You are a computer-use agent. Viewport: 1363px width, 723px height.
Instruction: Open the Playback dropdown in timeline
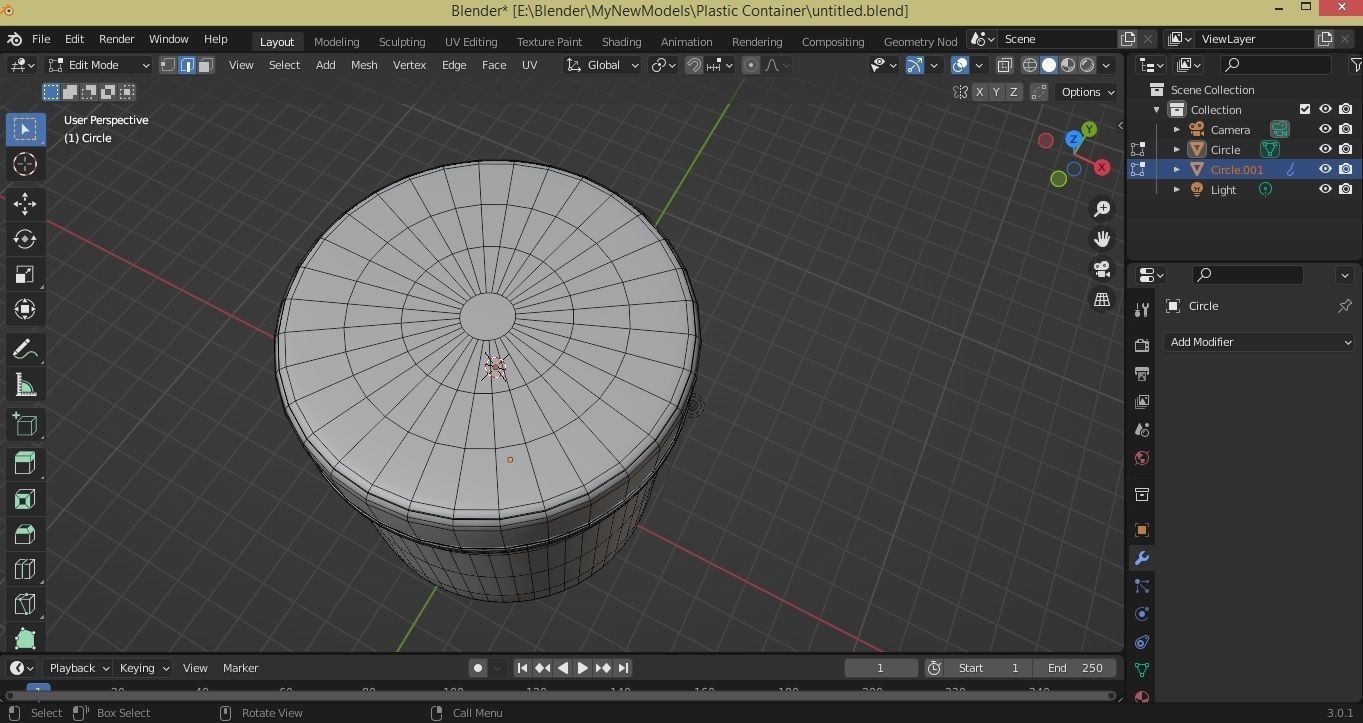pos(79,668)
